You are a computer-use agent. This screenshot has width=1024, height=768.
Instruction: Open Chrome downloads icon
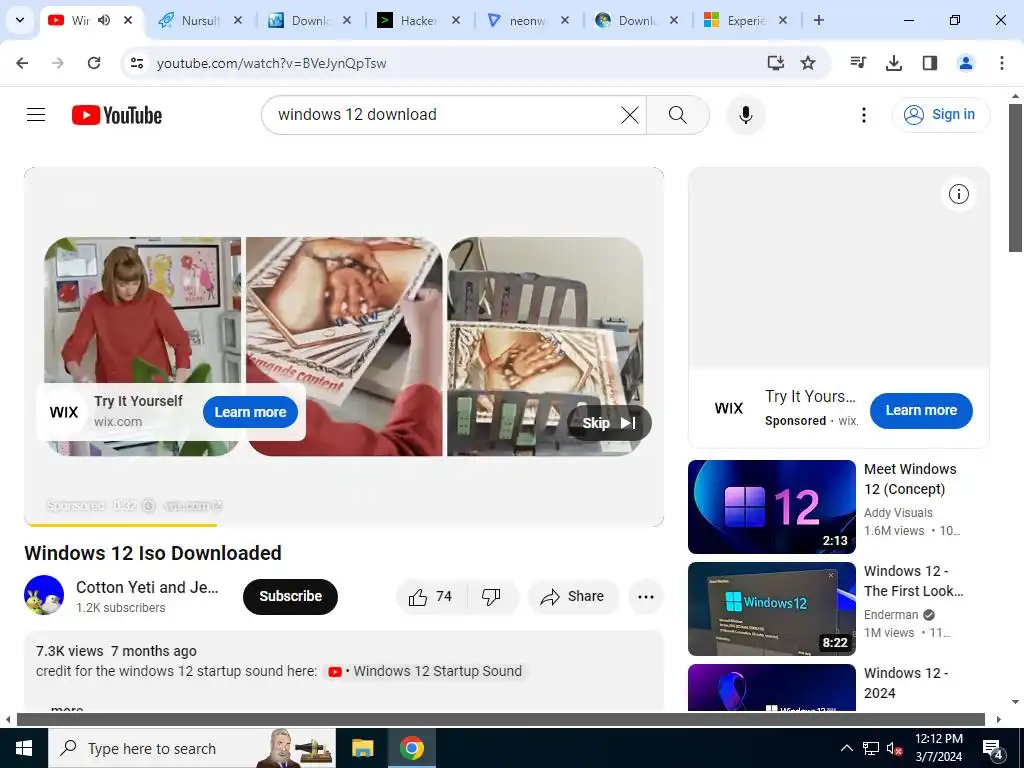[x=893, y=63]
